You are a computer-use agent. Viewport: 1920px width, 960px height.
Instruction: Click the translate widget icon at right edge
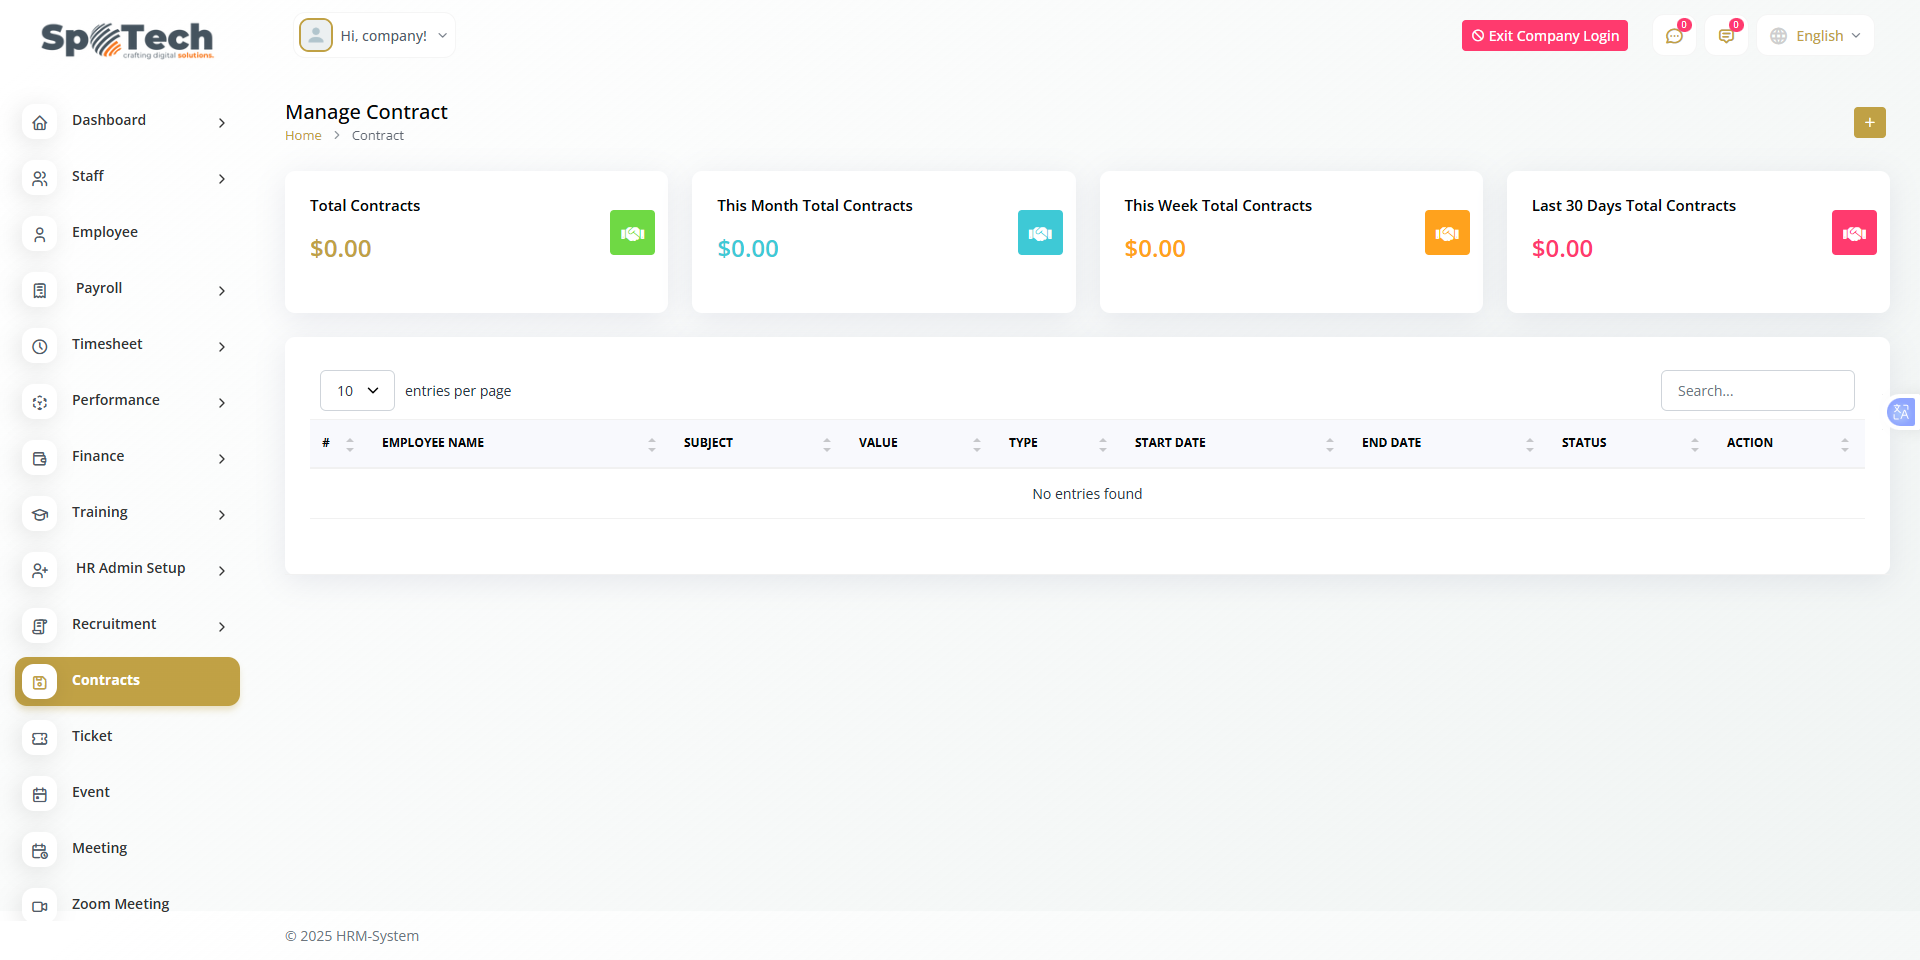pos(1901,412)
